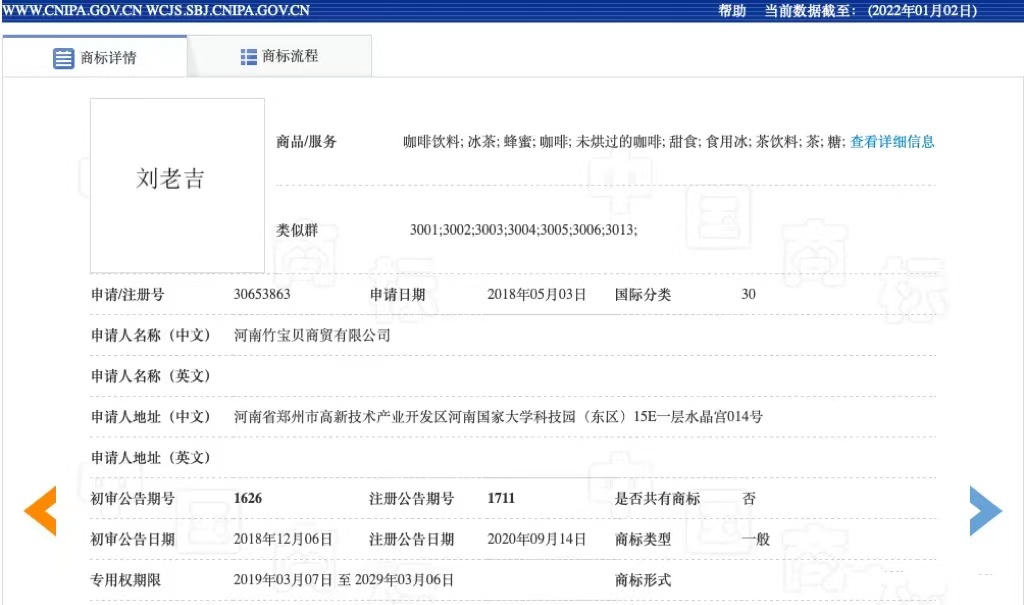
Task: Click the 注册公告期号 label
Action: (x=411, y=499)
